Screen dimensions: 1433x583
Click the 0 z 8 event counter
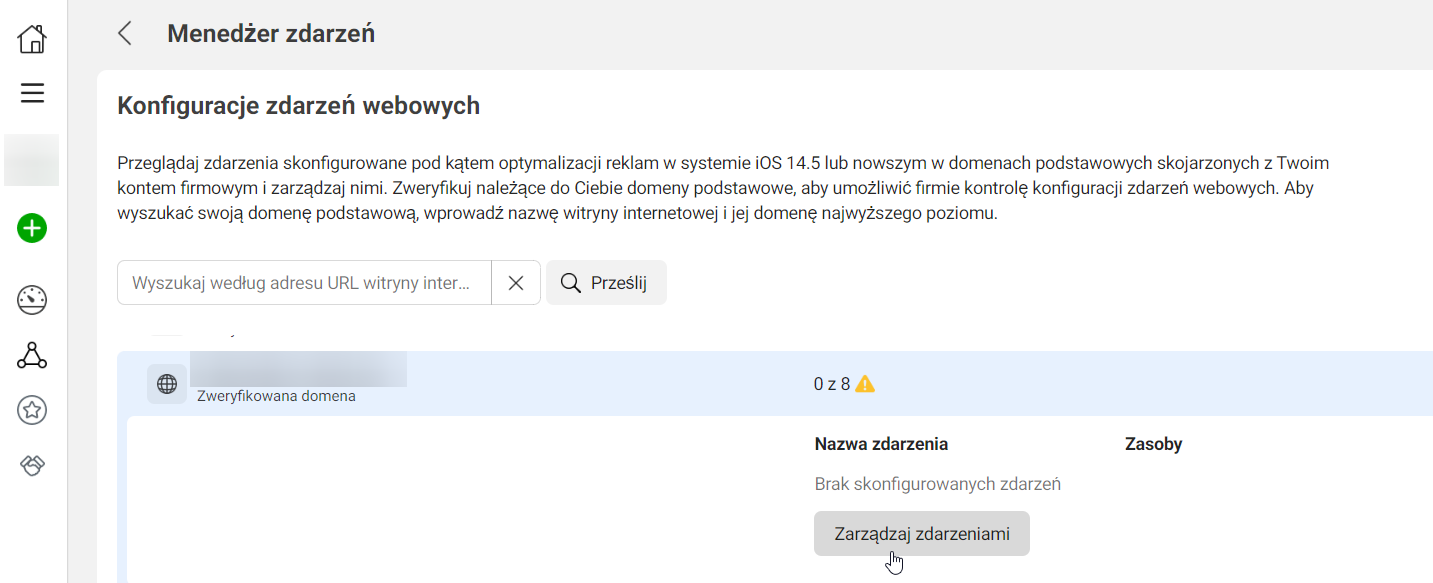(832, 383)
